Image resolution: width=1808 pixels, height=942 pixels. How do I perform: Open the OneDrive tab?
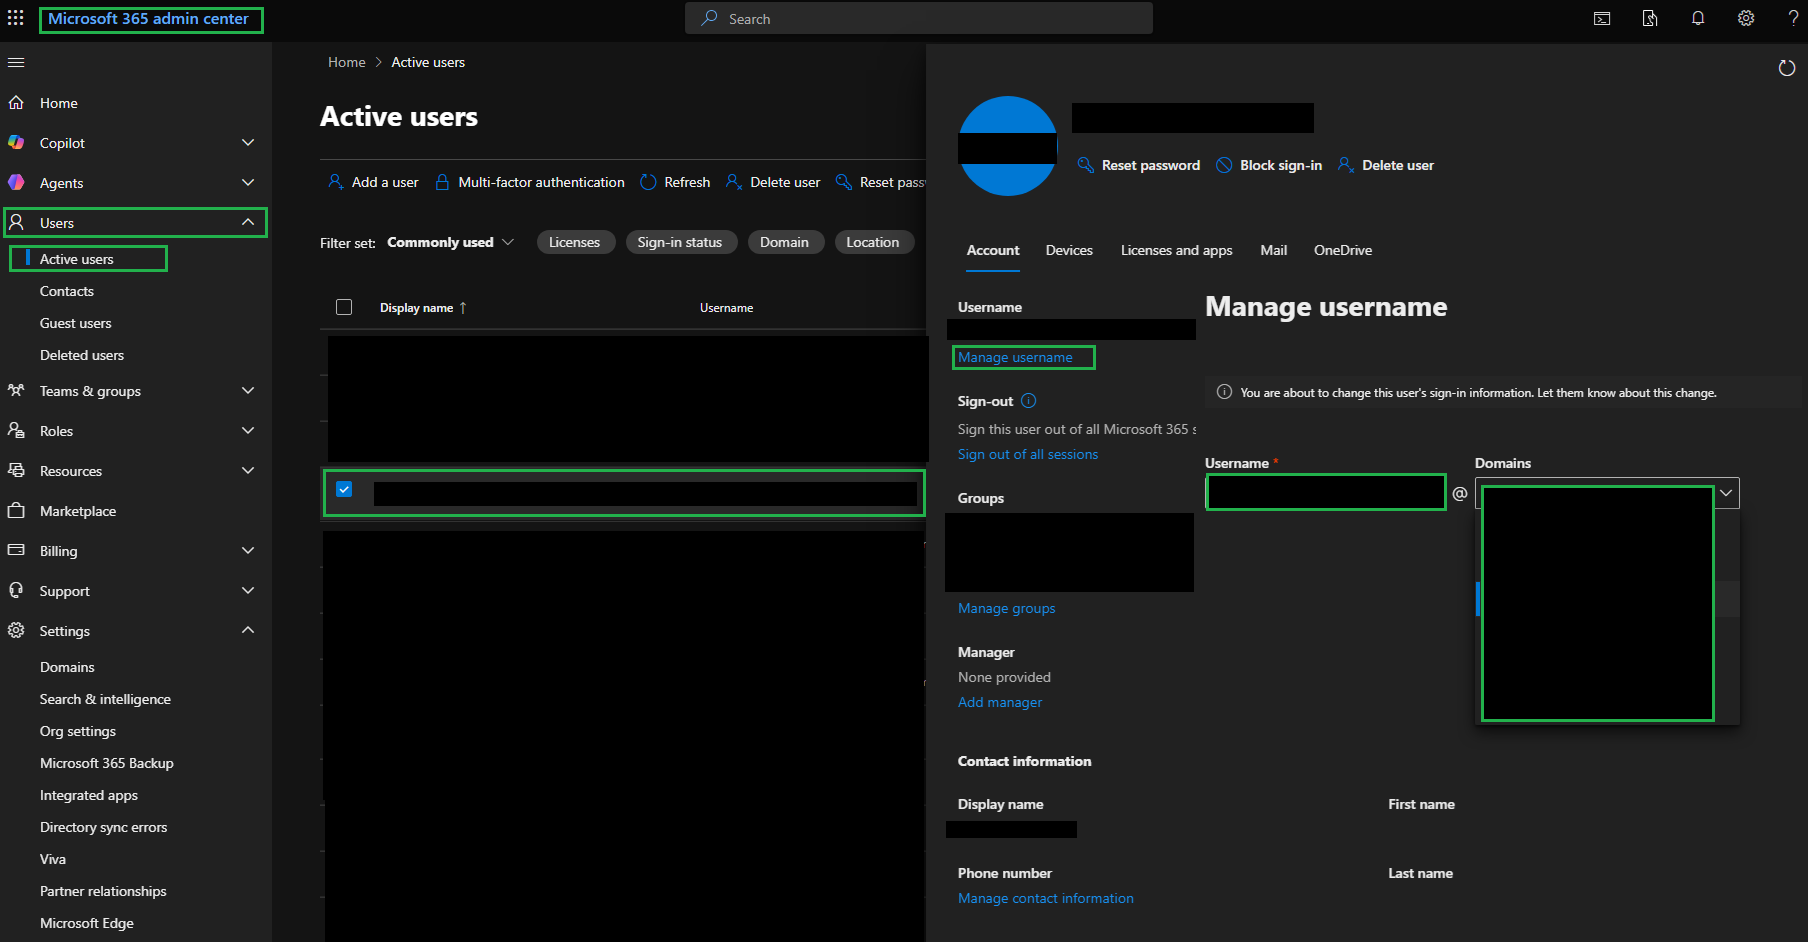click(x=1343, y=250)
